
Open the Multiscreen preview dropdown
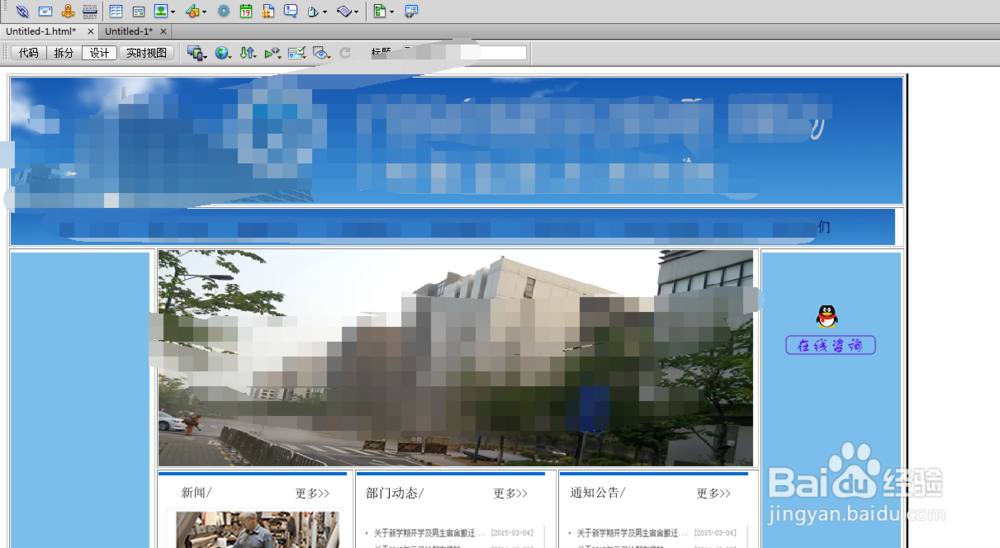pyautogui.click(x=196, y=53)
